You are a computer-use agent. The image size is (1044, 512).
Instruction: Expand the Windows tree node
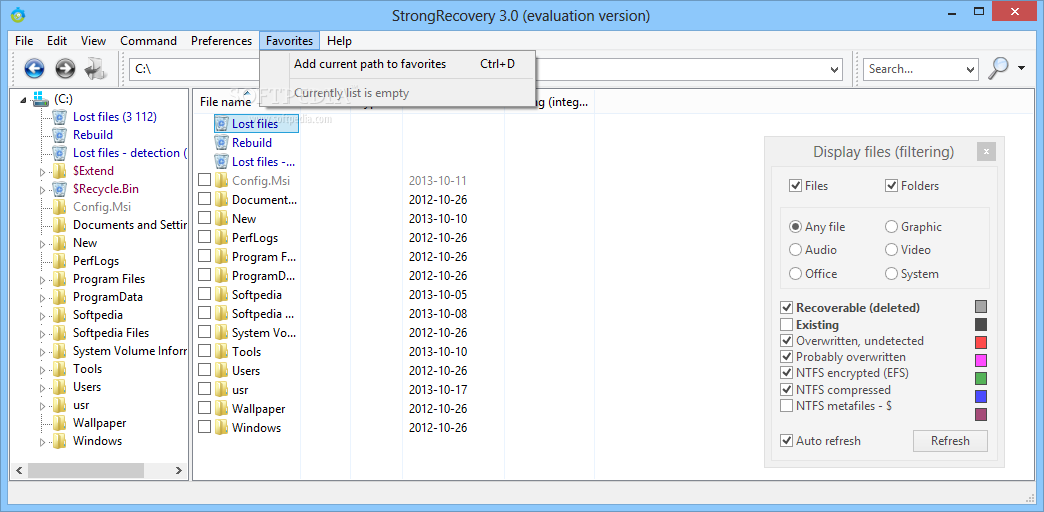[43, 441]
